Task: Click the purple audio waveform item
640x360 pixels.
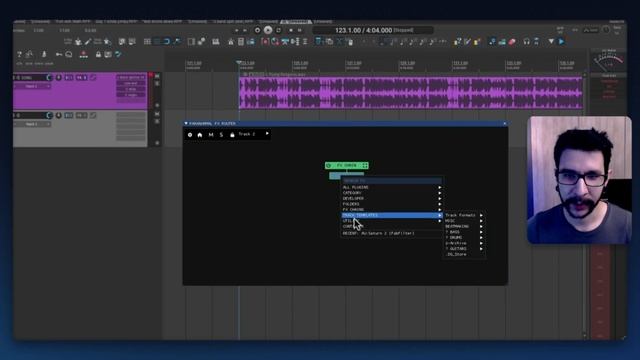Action: click(410, 93)
